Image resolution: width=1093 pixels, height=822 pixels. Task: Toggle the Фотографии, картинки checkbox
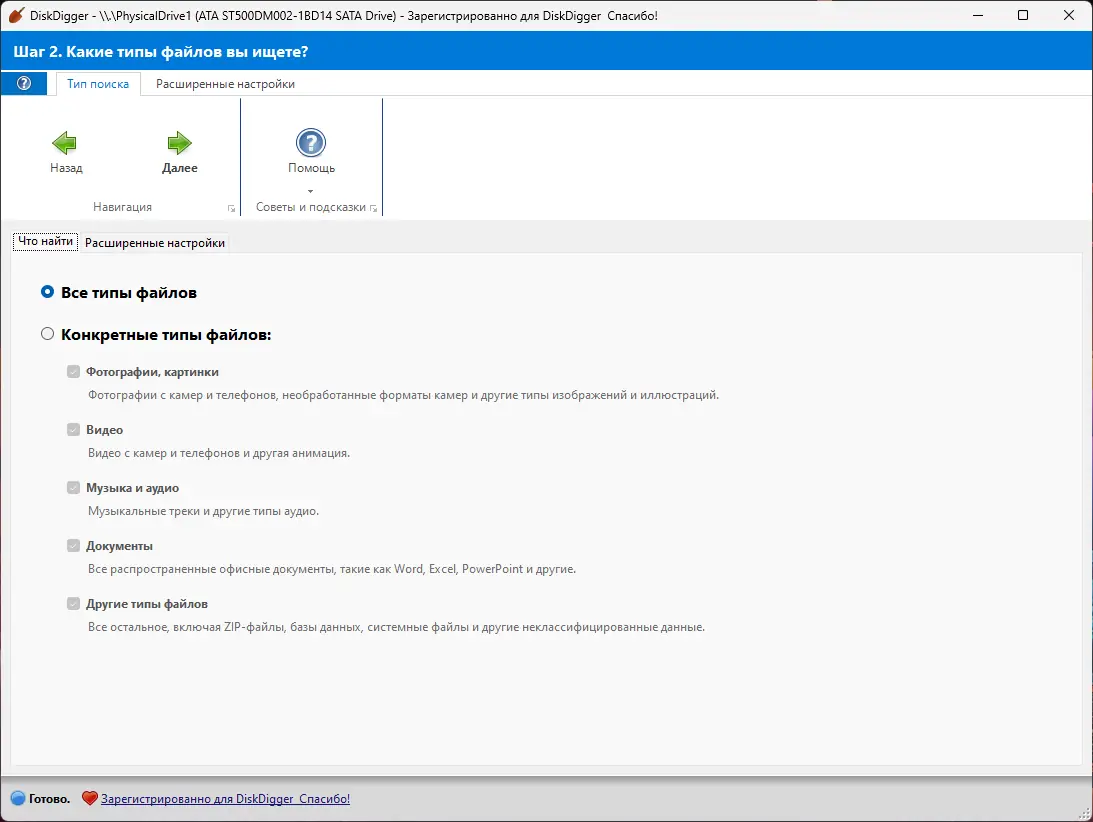click(73, 371)
